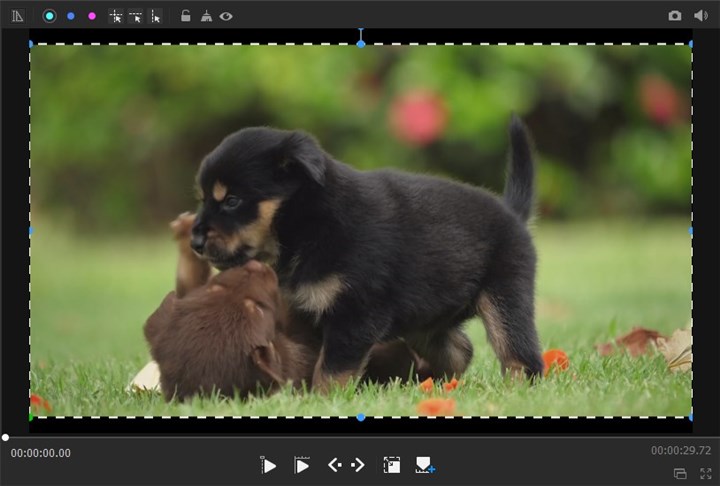The image size is (720, 486).
Task: Enter fullscreen preview with expand icon
Action: (706, 473)
